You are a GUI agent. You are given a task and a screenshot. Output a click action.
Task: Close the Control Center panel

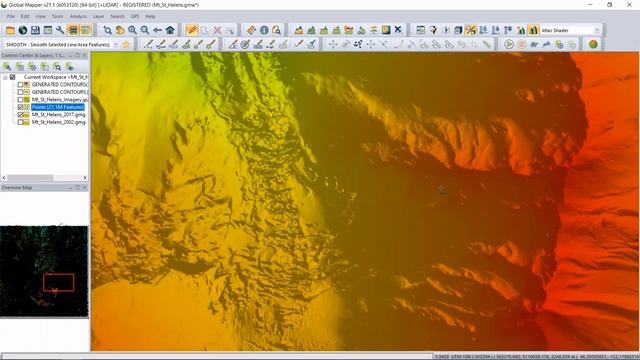(84, 55)
